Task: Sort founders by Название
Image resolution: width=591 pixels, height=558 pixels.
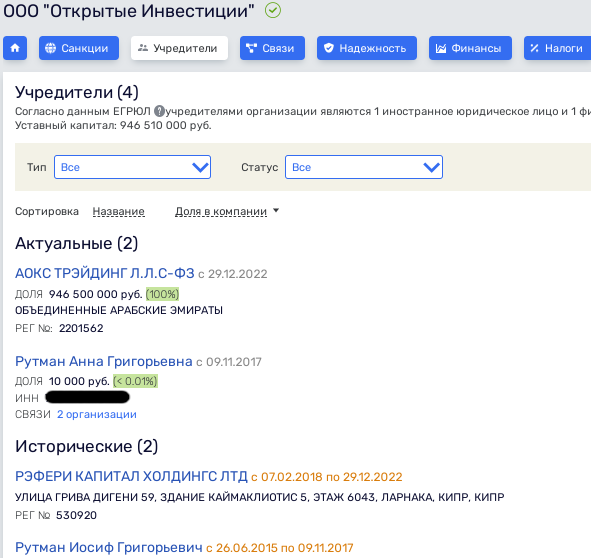Action: click(118, 212)
